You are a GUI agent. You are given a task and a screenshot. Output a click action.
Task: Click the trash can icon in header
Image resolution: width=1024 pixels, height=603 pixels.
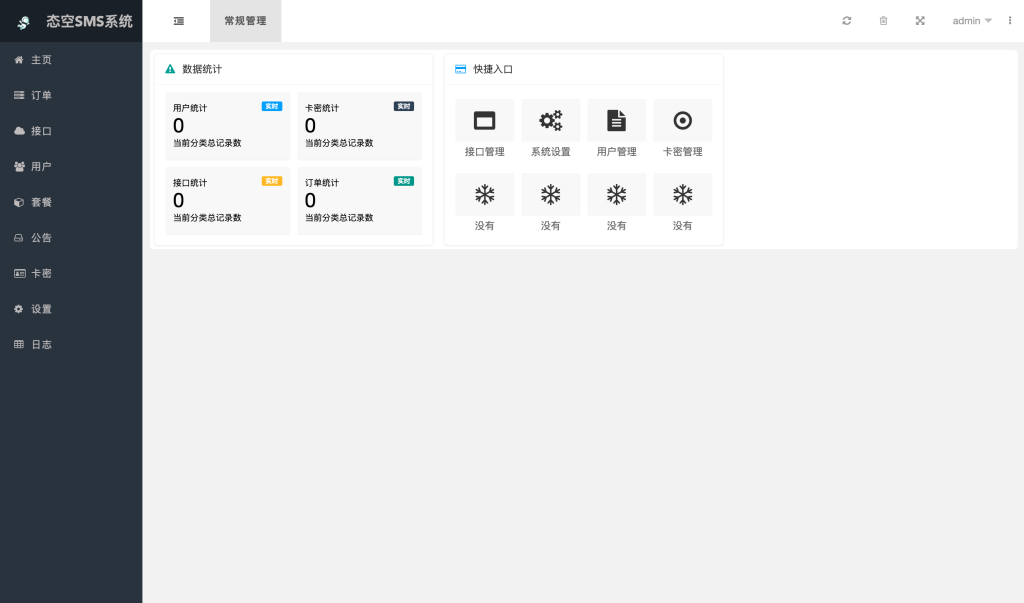click(x=883, y=21)
